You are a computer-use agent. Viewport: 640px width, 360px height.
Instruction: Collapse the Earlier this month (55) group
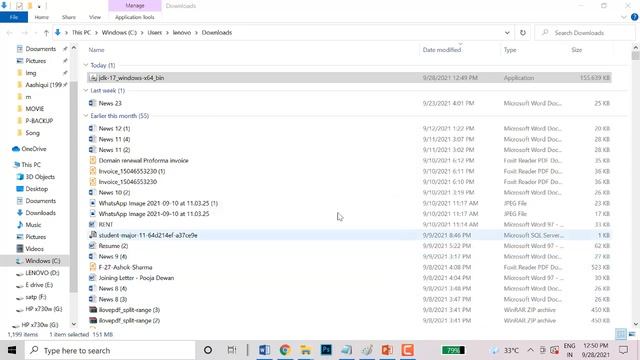(86, 116)
